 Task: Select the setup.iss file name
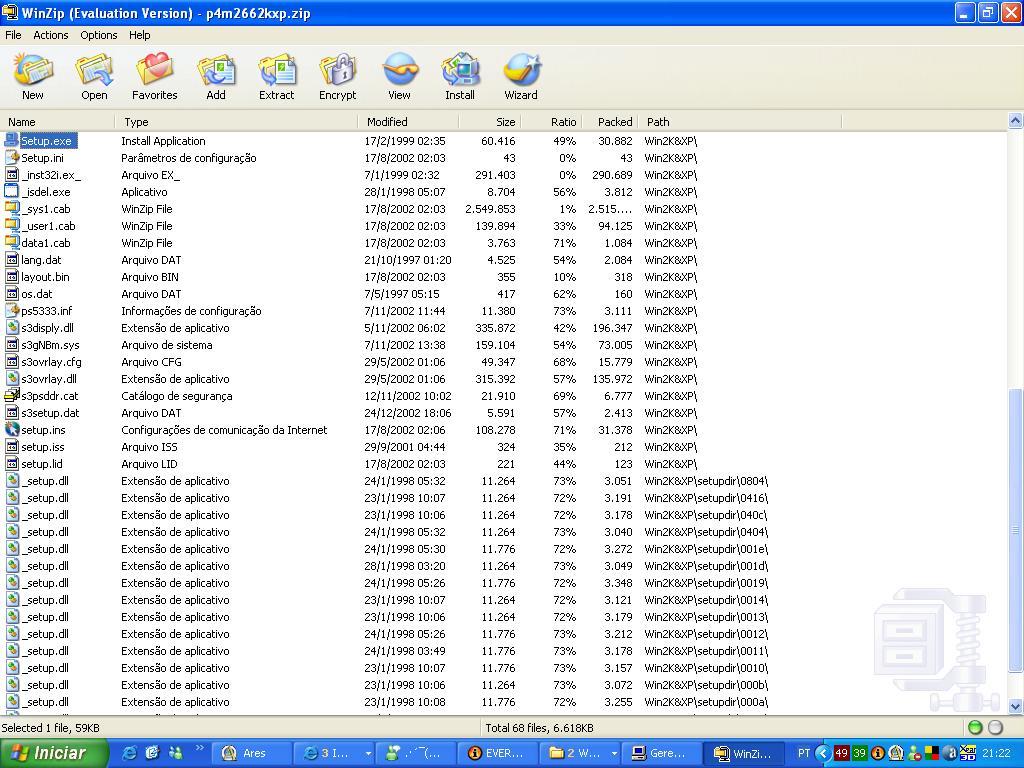click(43, 447)
